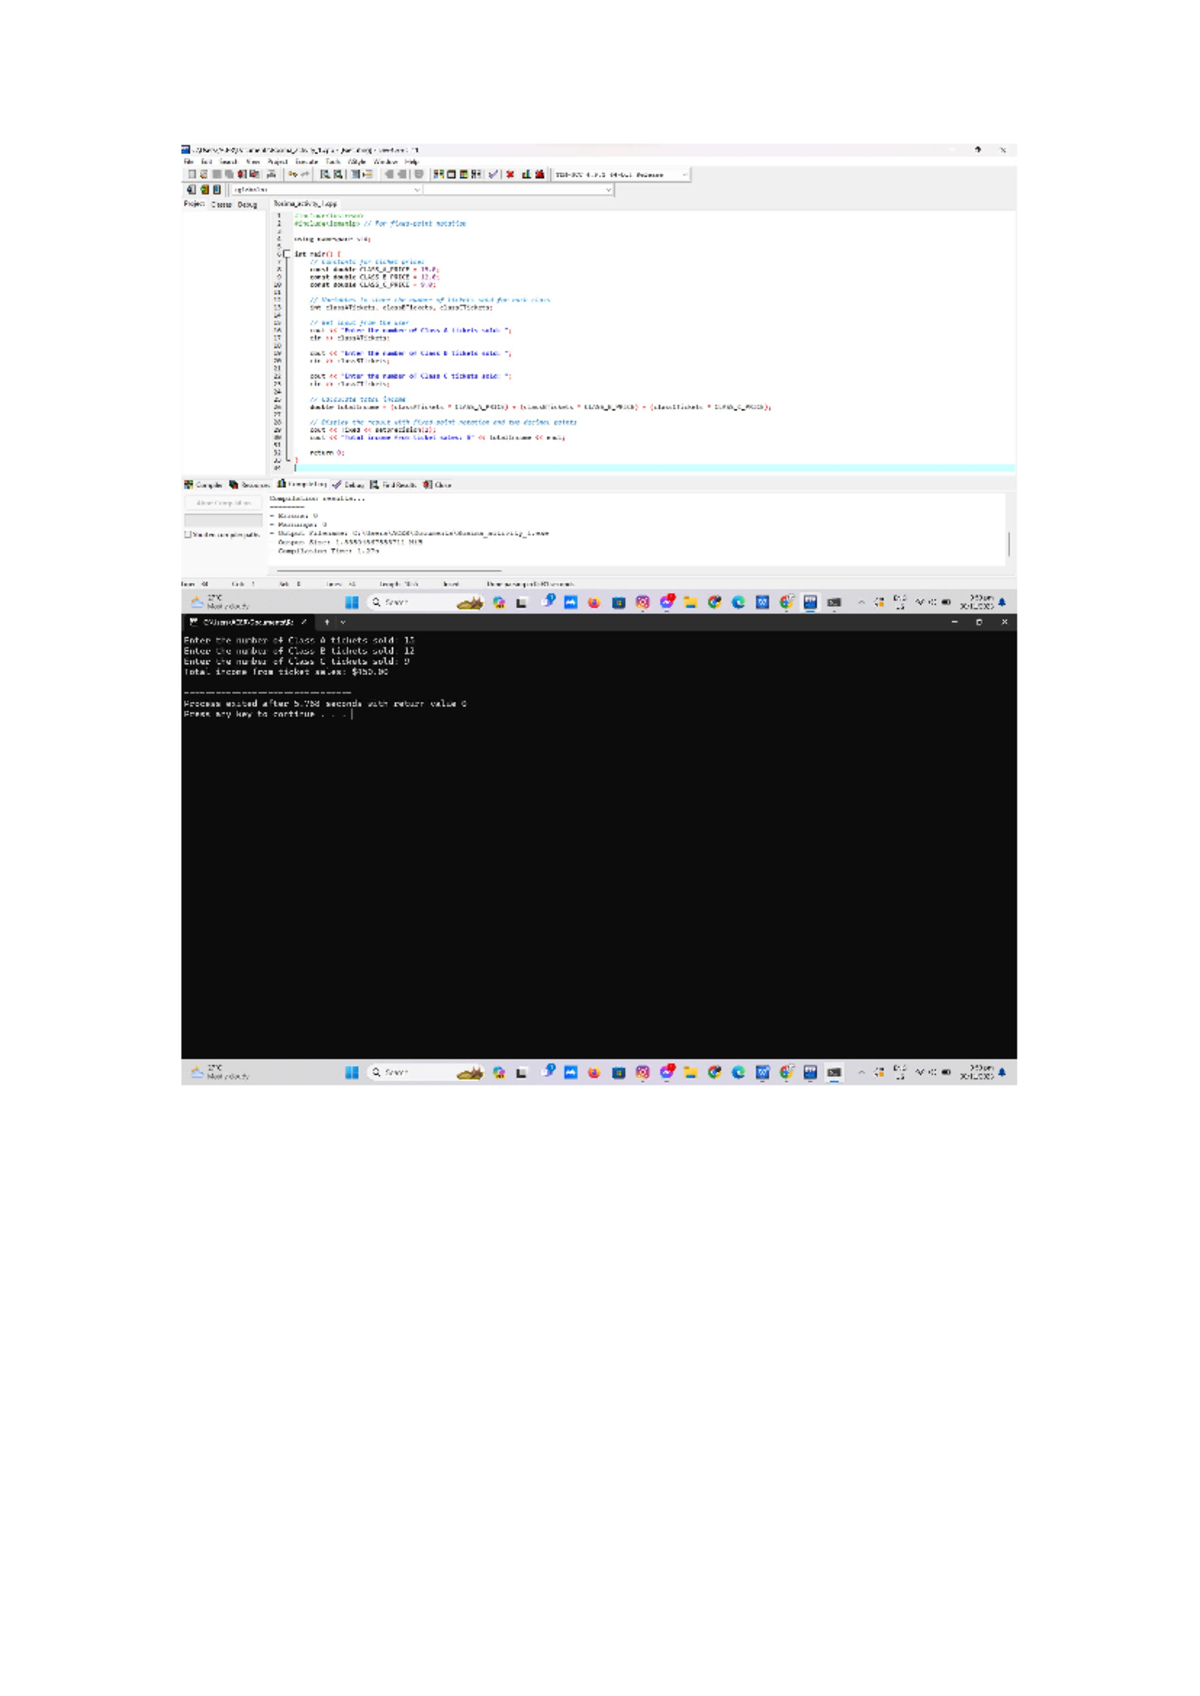Toggle the Shorten compiler paths checkbox
The width and height of the screenshot is (1200, 1696).
pyautogui.click(x=187, y=535)
